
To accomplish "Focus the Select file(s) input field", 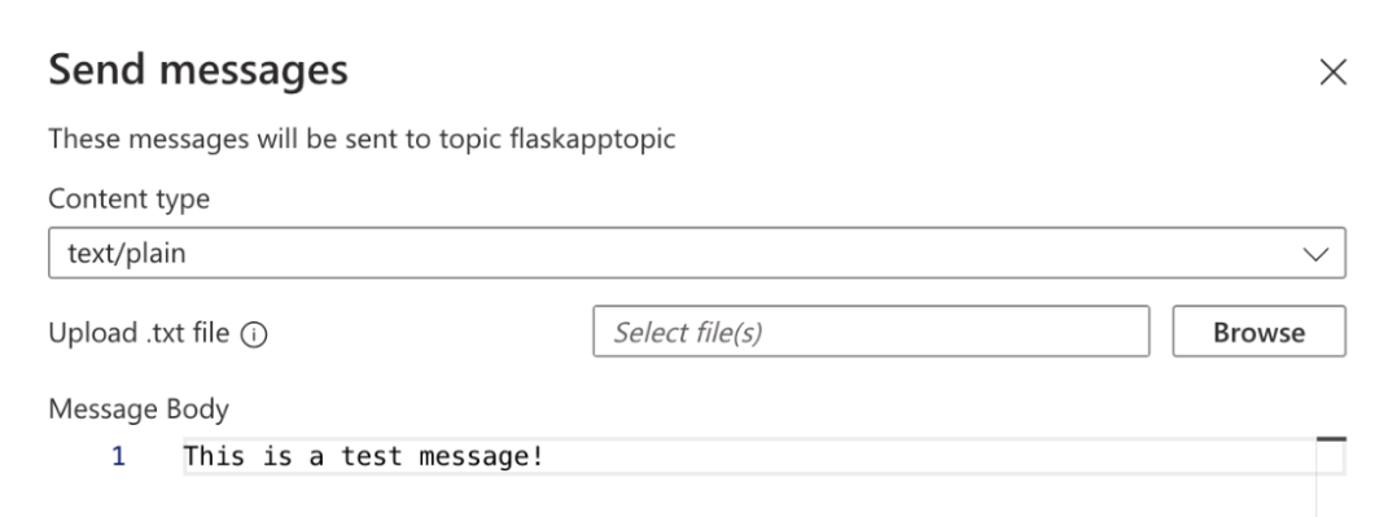I will click(870, 332).
